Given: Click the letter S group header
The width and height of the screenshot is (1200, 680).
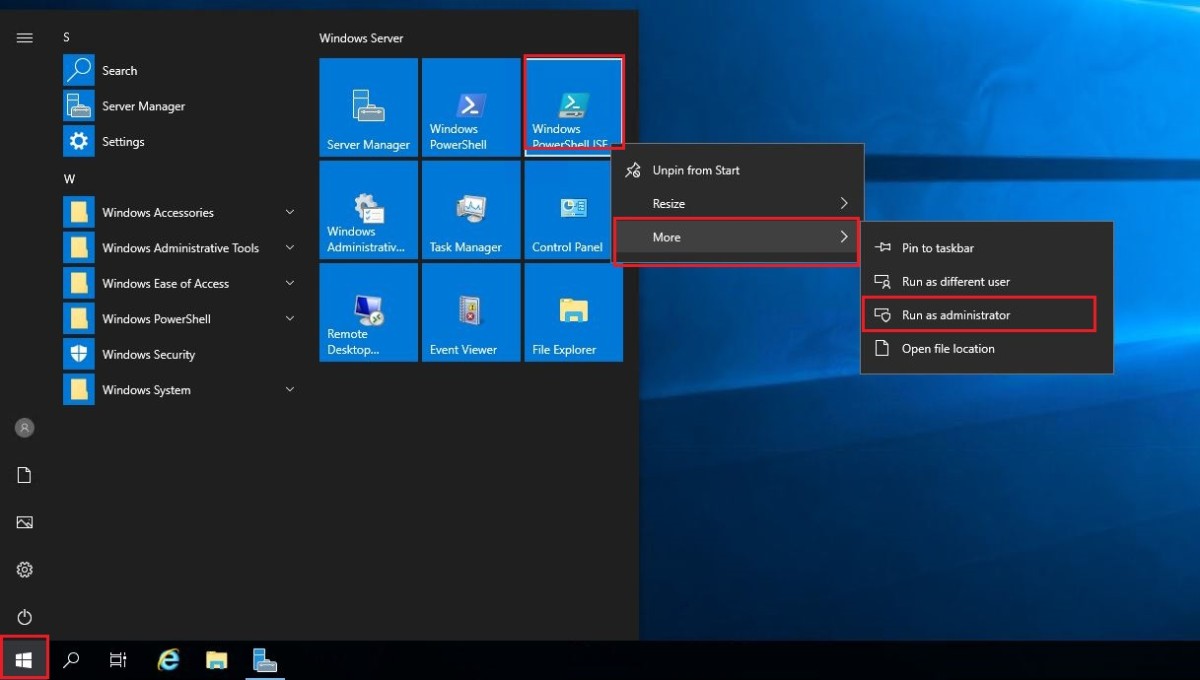Looking at the screenshot, I should pos(67,37).
